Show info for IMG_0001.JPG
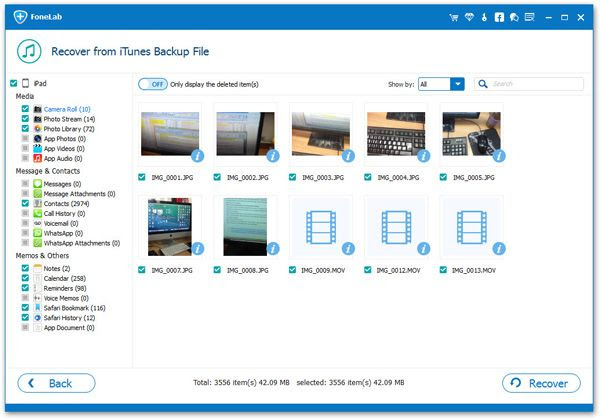600x419 pixels. coord(197,156)
